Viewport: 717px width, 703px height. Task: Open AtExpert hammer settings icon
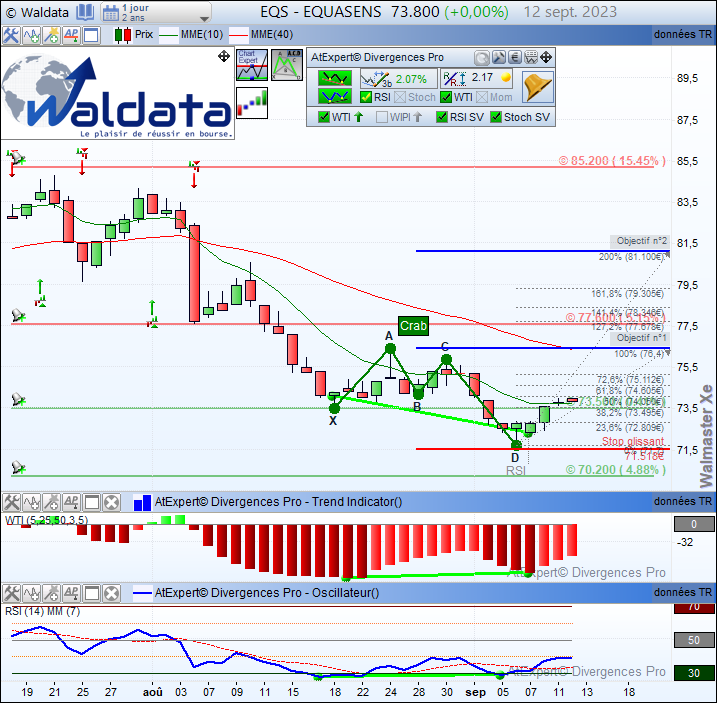pyautogui.click(x=498, y=58)
